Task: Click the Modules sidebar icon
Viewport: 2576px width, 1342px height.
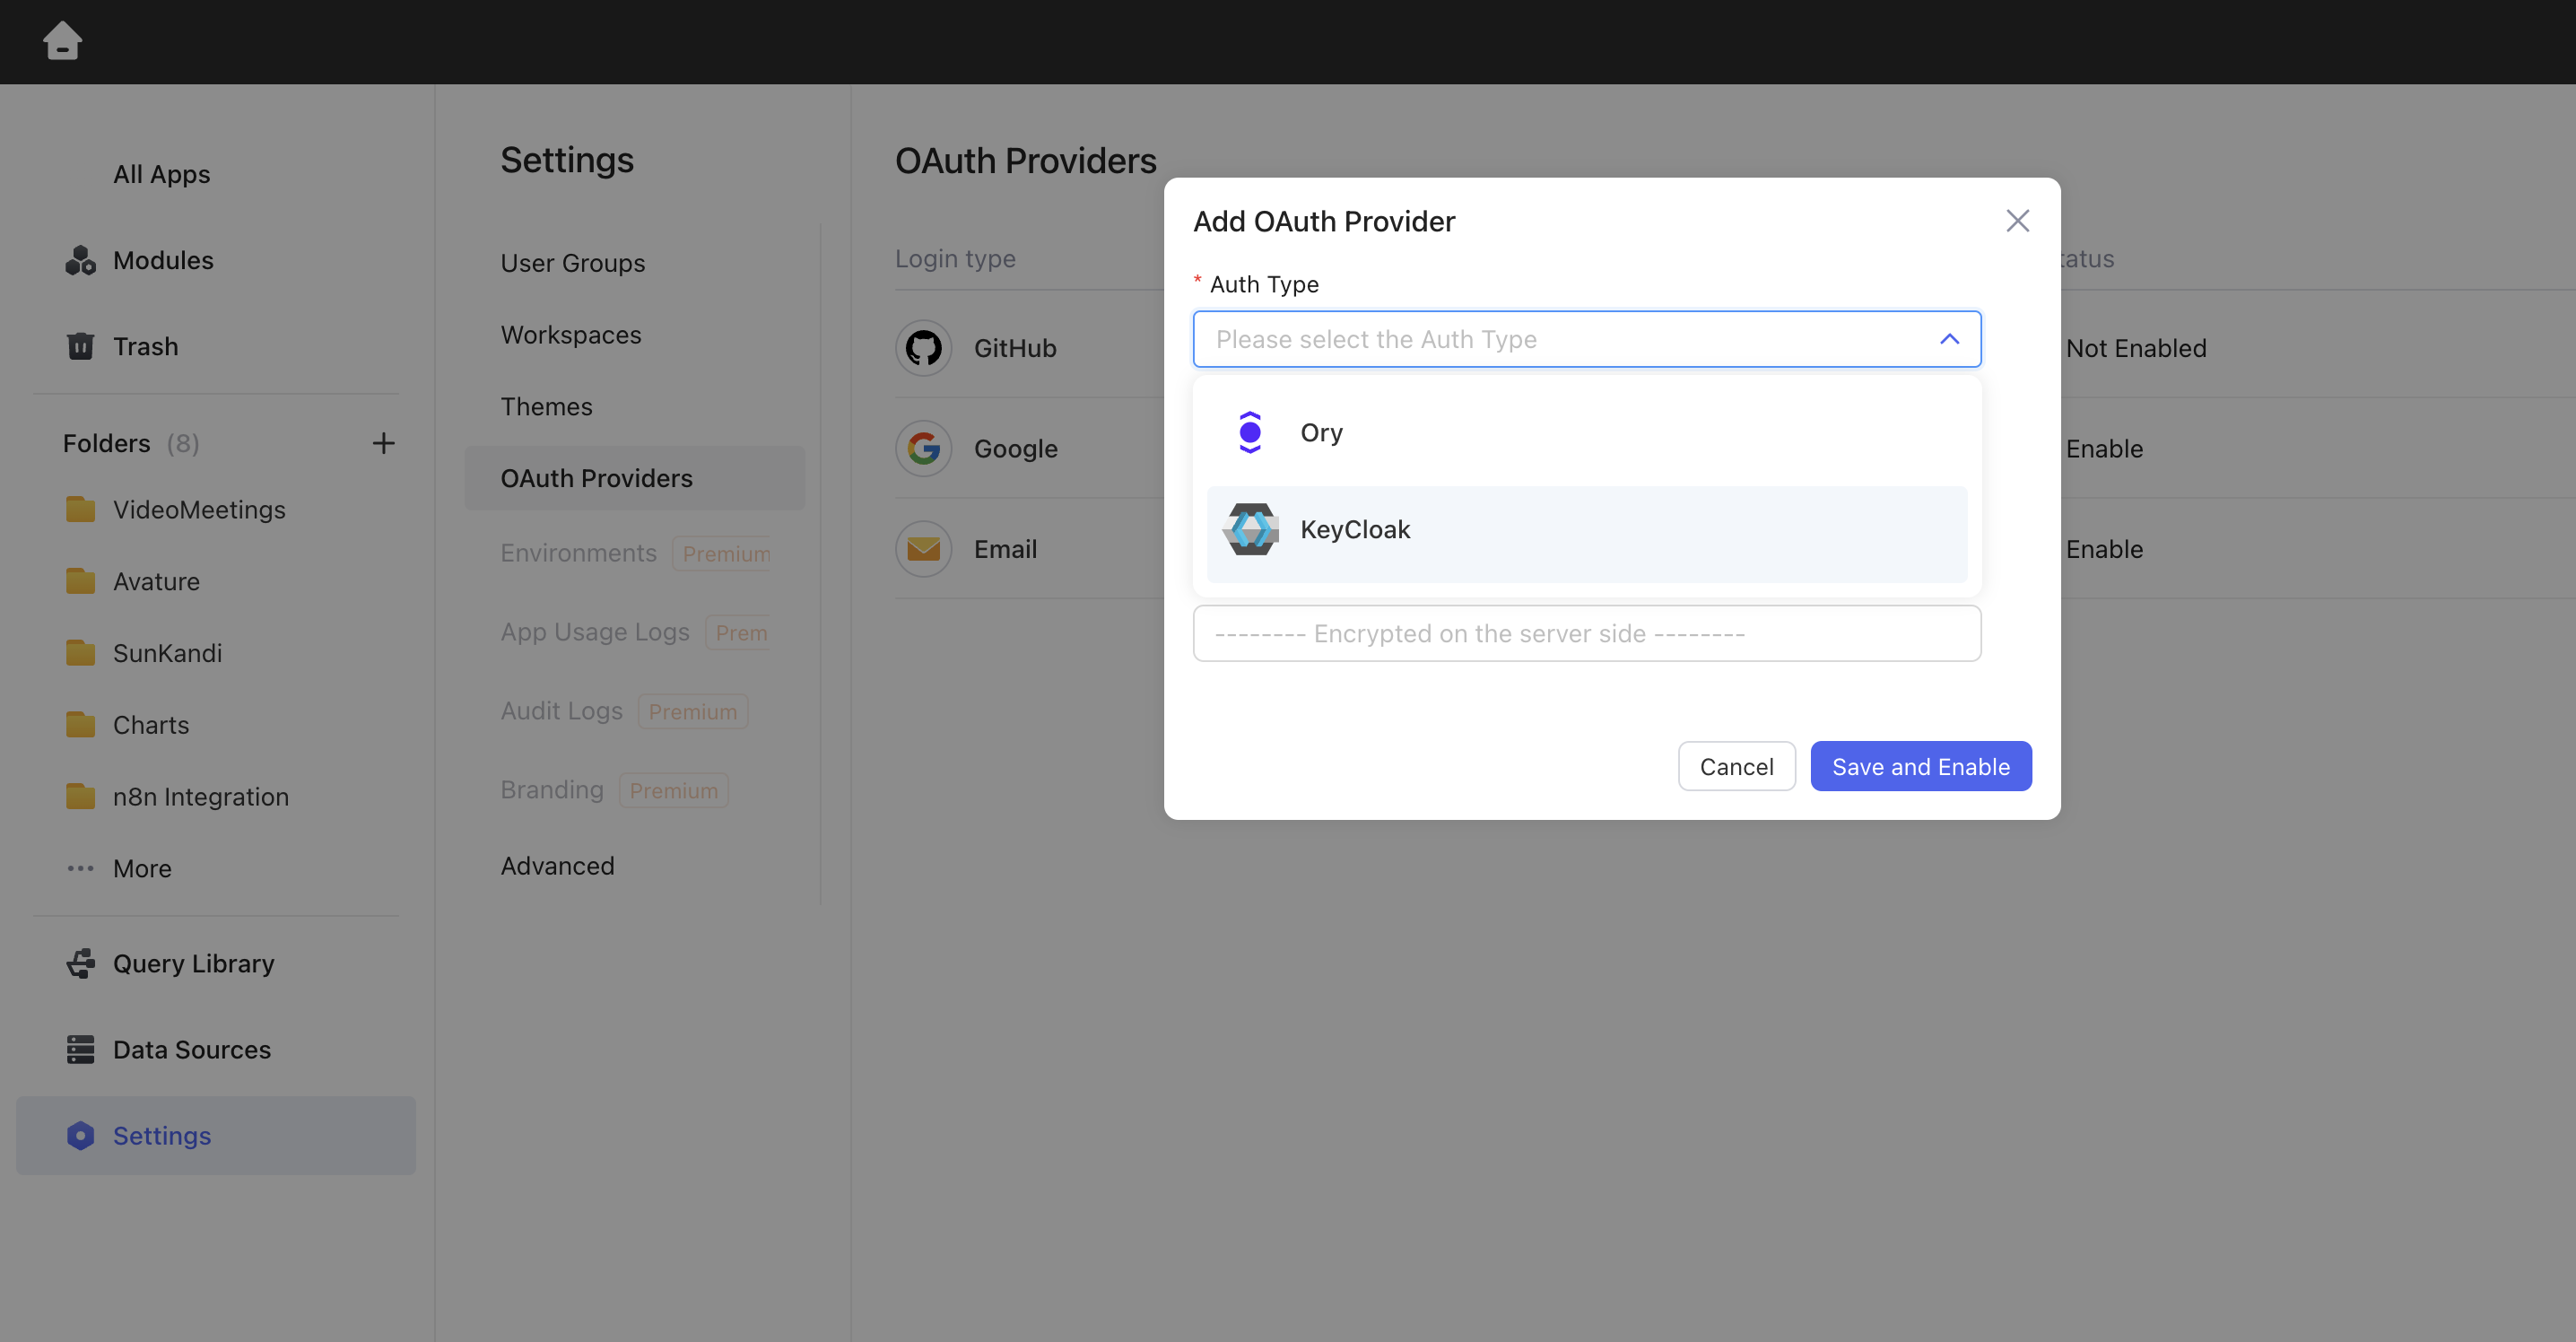Action: (x=80, y=260)
